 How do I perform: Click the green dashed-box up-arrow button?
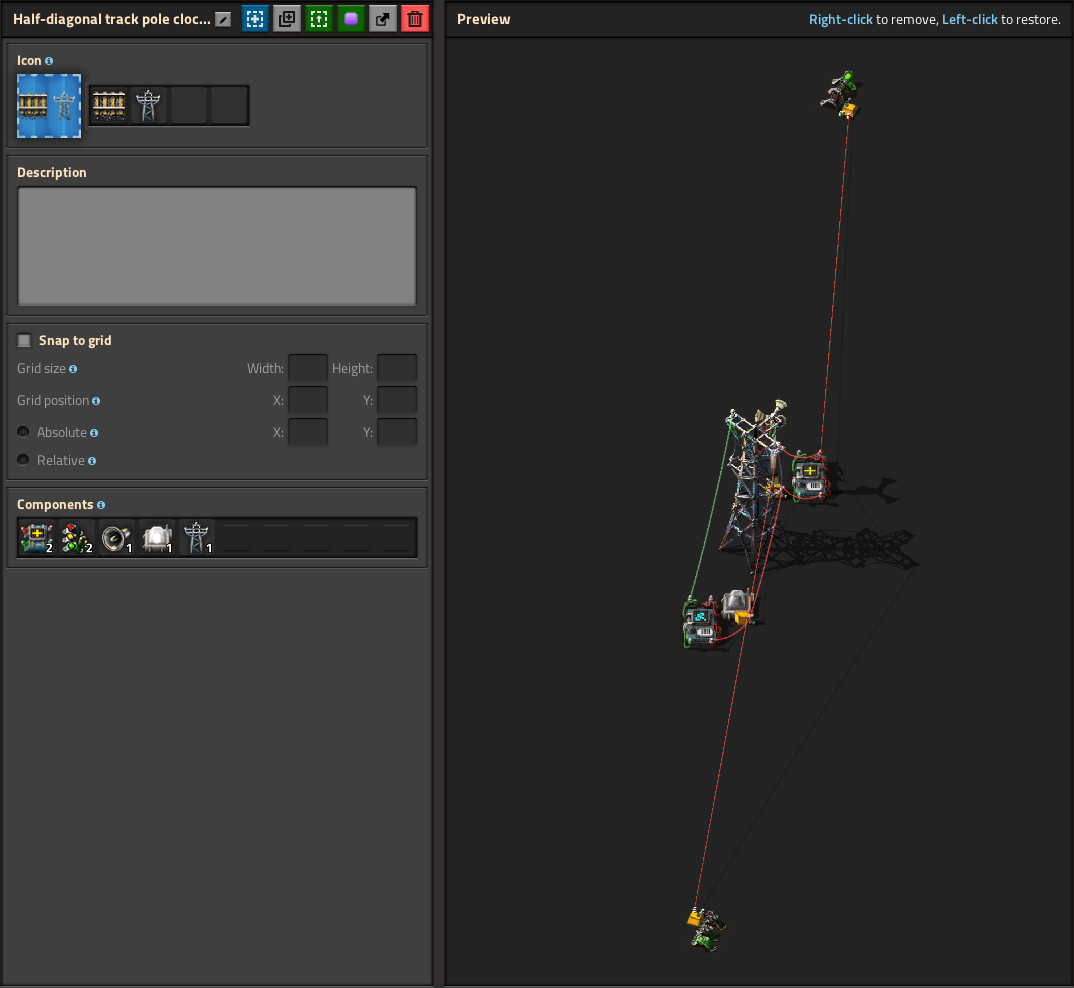pos(319,19)
